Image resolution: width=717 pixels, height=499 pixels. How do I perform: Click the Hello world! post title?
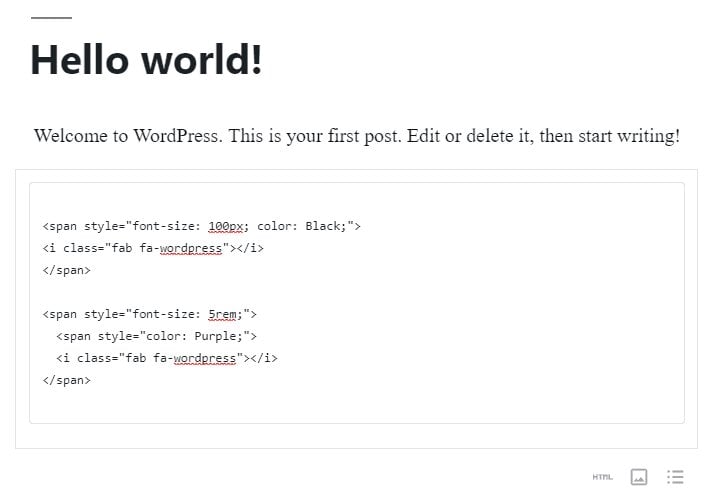[x=146, y=60]
